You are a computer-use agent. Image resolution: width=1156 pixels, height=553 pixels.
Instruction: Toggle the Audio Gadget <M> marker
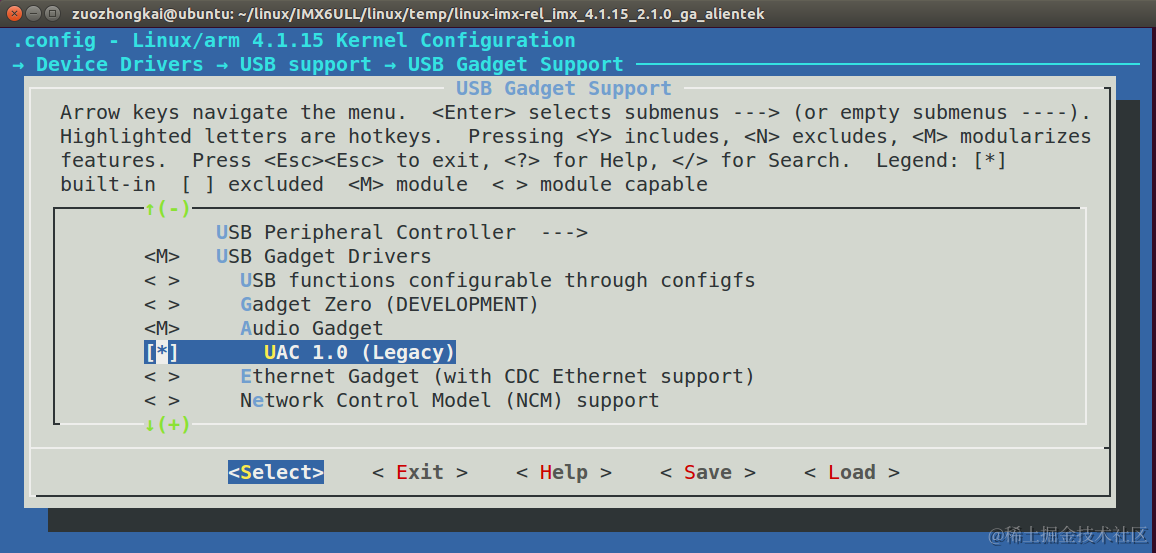(162, 329)
